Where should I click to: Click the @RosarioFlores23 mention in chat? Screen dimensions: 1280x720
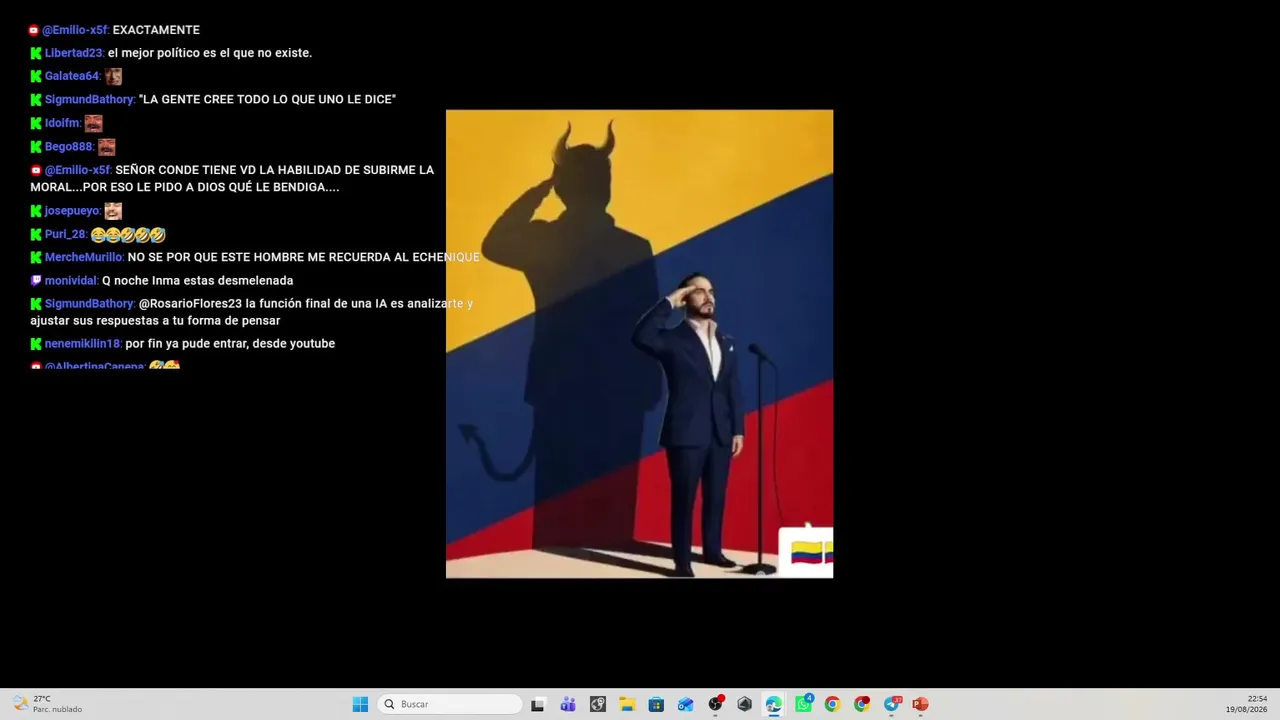click(190, 303)
